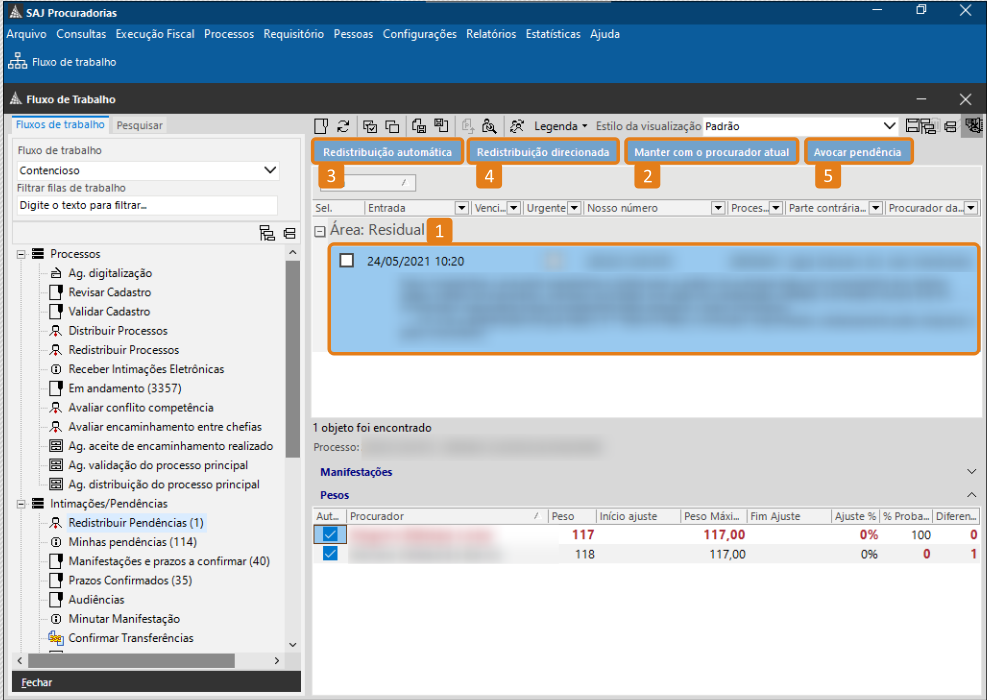The width and height of the screenshot is (987, 700).
Task: Click the Receber Intimações Eletrônicas icon
Action: click(x=56, y=369)
